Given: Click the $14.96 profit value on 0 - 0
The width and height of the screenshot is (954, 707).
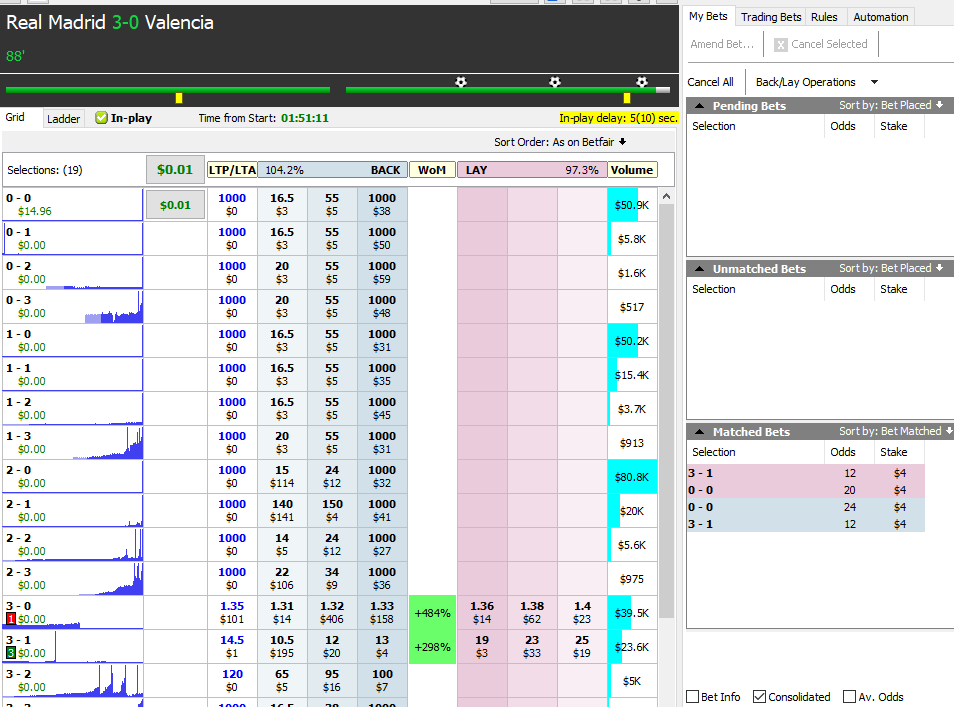Looking at the screenshot, I should click(35, 211).
